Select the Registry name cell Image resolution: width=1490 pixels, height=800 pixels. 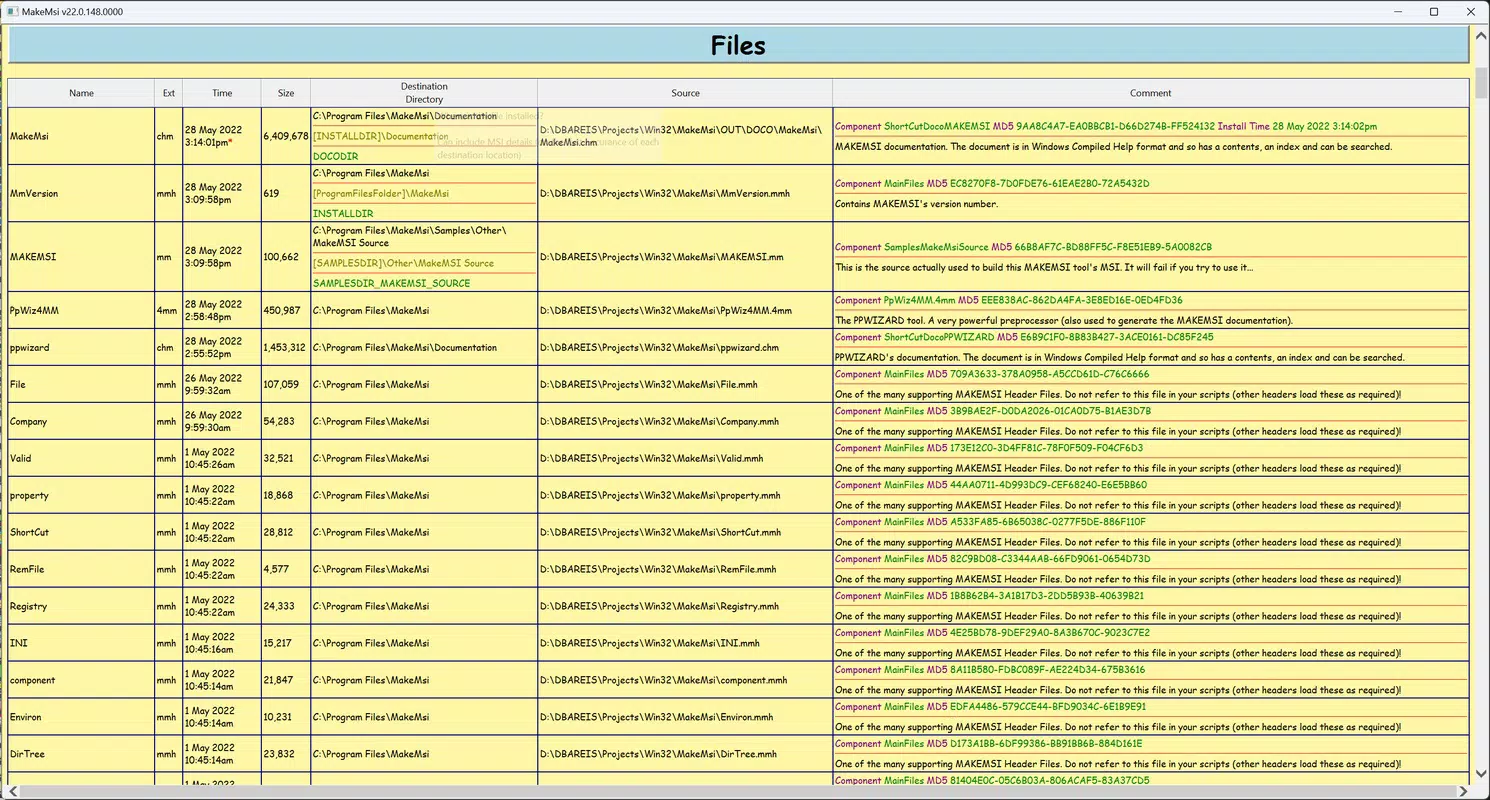[81, 606]
